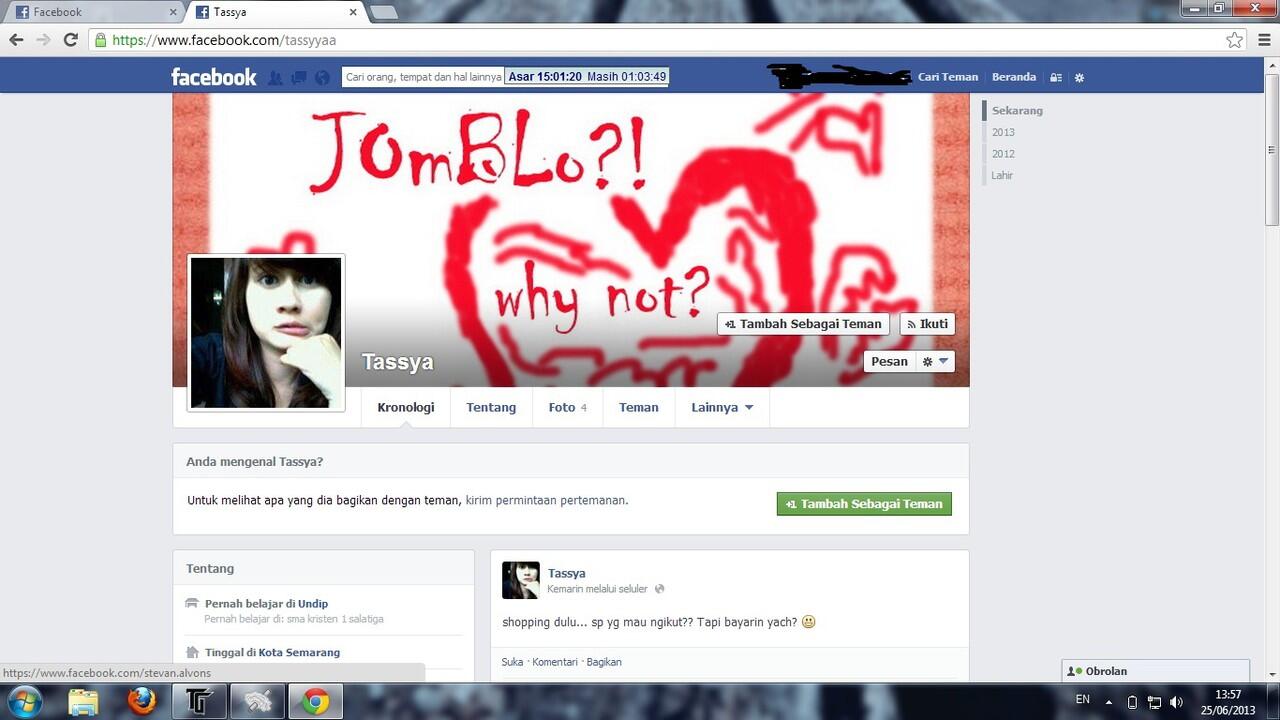Select the Kronologi tab
The image size is (1280, 720).
pos(406,407)
